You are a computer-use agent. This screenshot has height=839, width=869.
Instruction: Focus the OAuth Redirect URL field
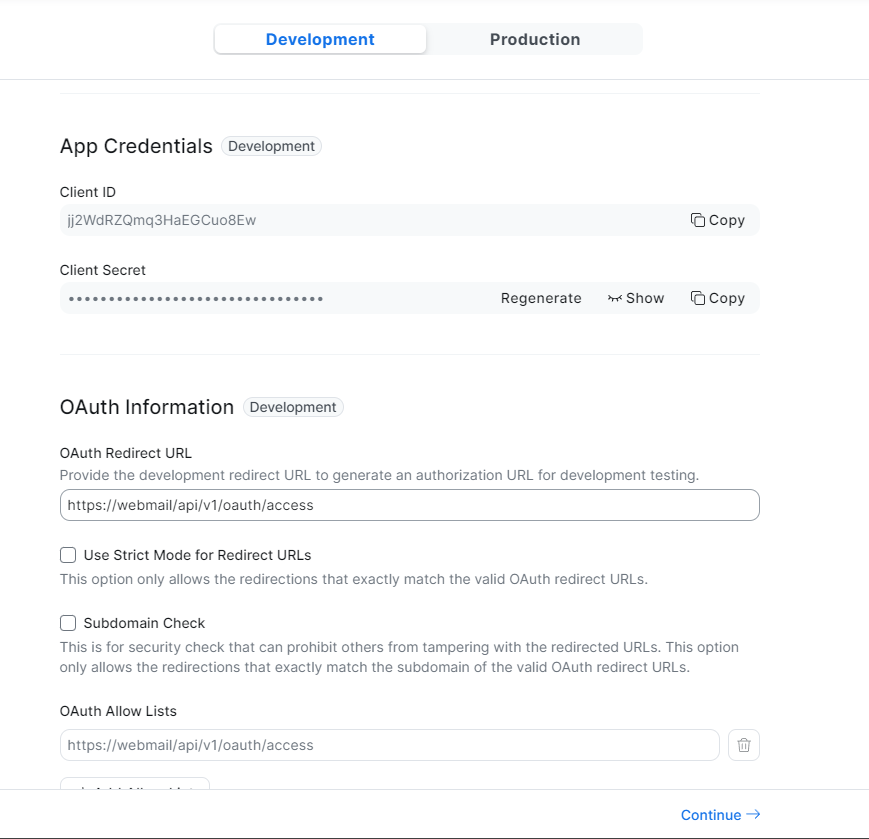tap(409, 505)
